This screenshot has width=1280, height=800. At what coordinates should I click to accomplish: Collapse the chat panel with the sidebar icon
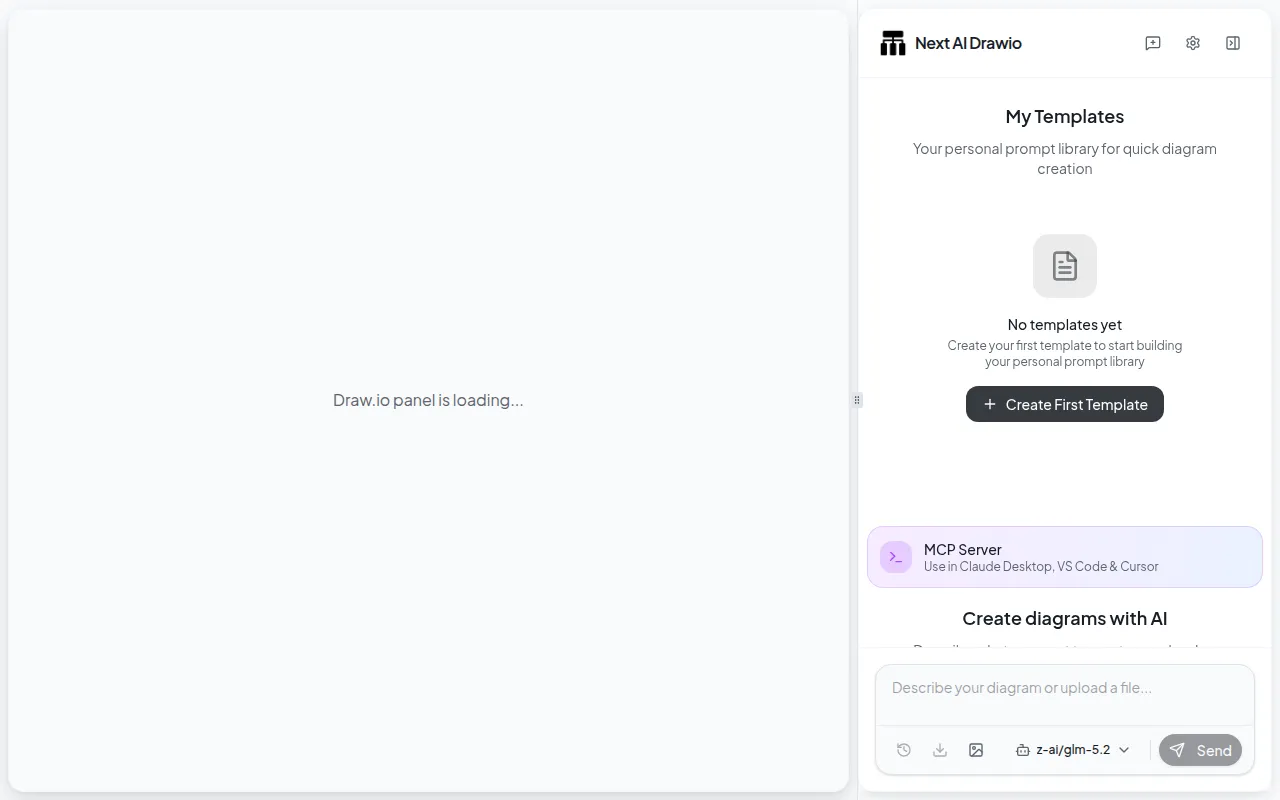[1233, 43]
